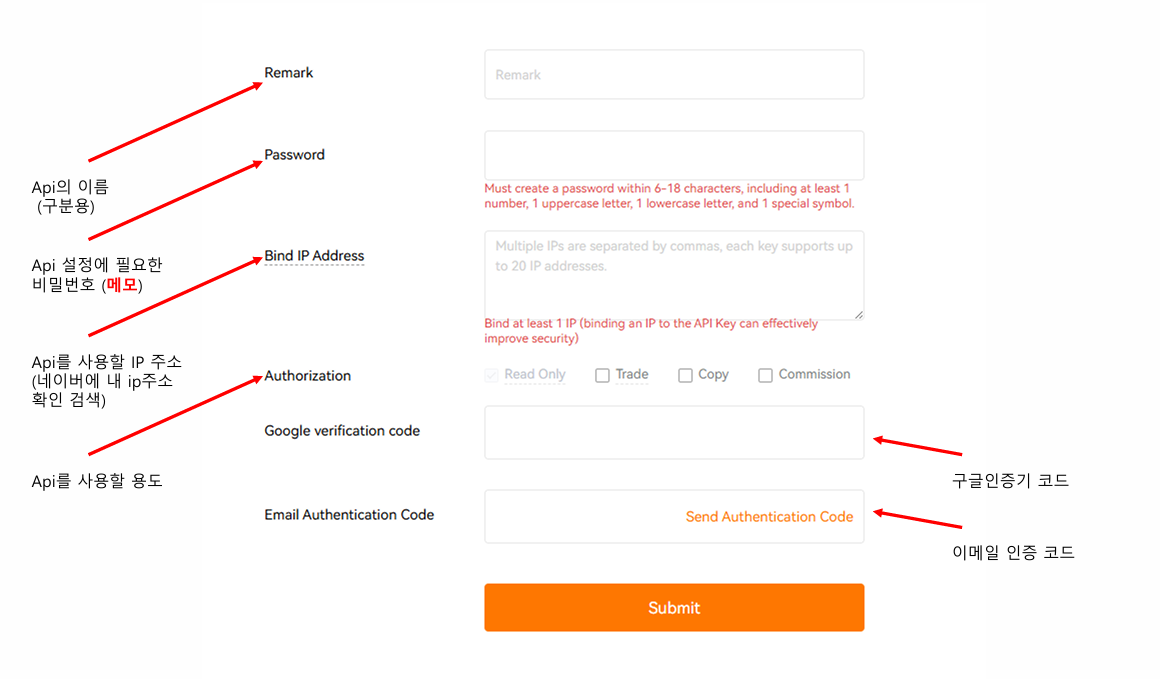Enable the Trade permission checkbox

(x=602, y=376)
